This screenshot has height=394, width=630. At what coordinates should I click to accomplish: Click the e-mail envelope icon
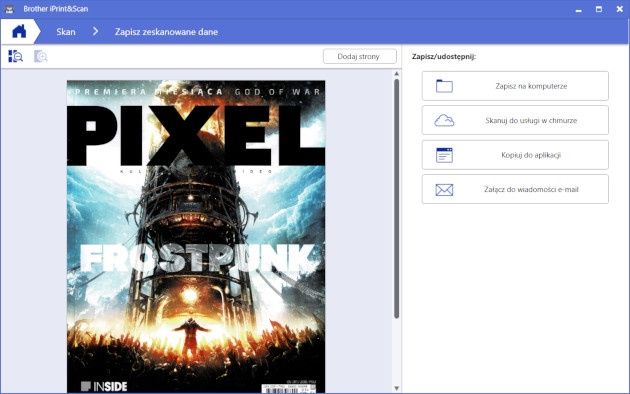tap(444, 190)
